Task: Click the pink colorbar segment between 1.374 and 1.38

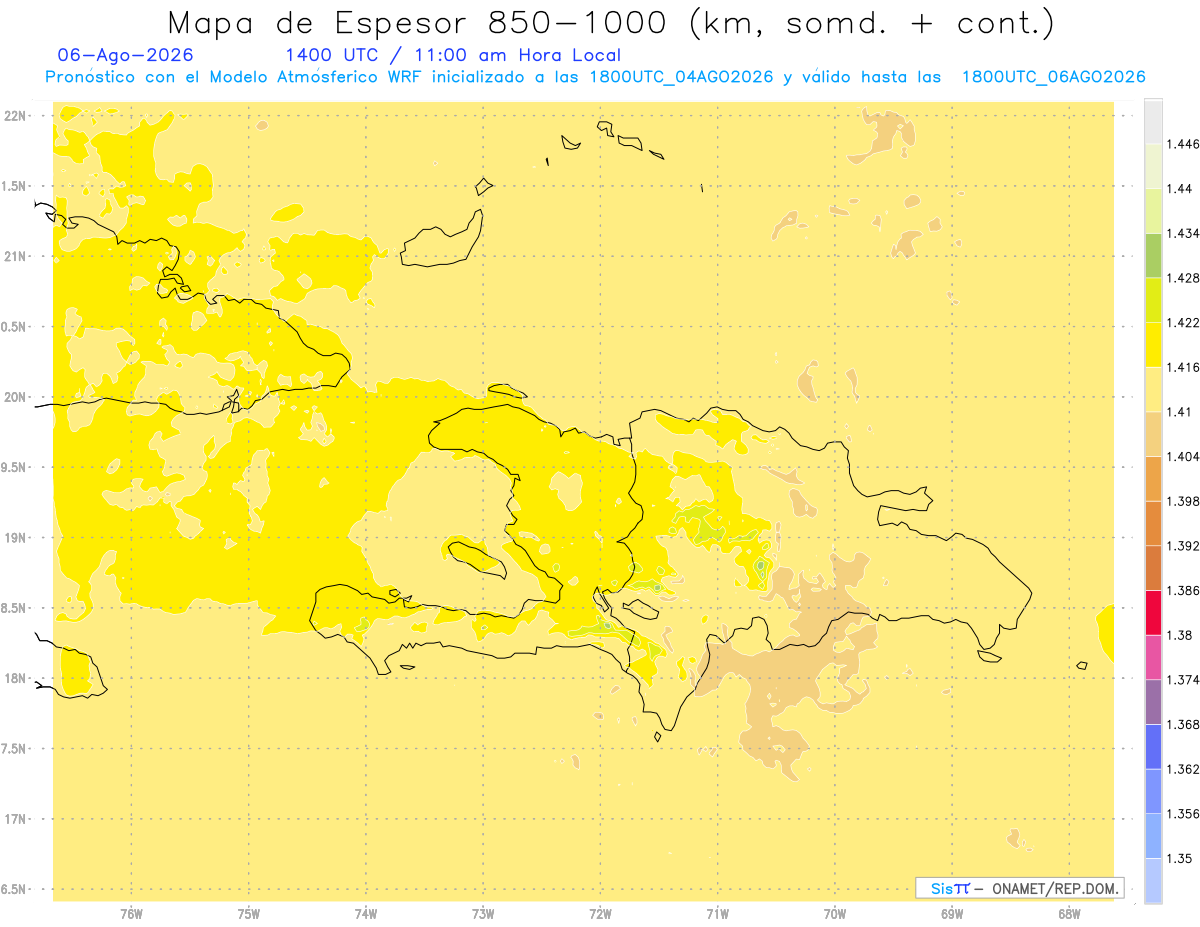Action: tap(1153, 657)
